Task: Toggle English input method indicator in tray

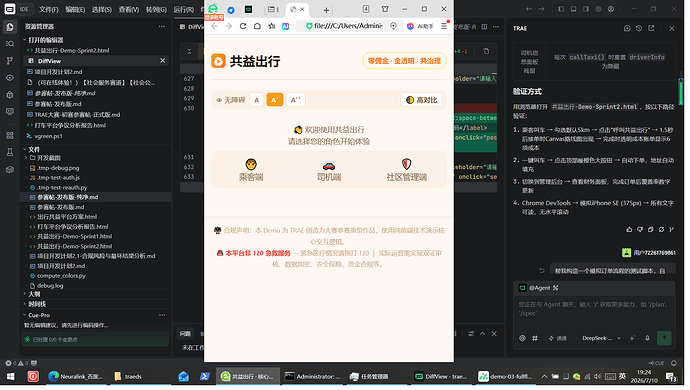Action: click(622, 376)
